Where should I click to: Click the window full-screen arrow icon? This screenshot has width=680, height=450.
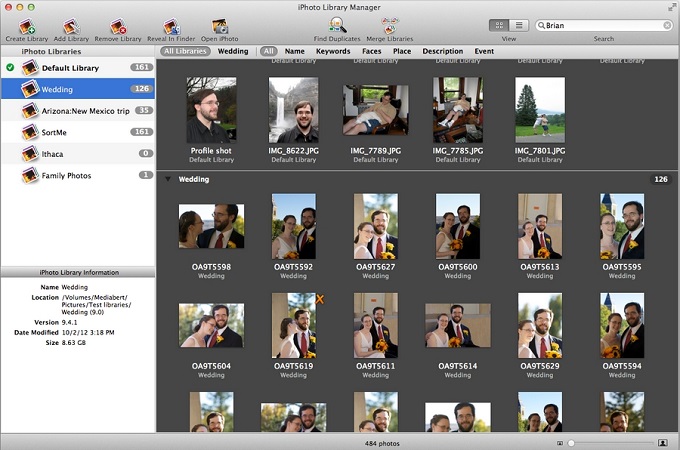(x=672, y=7)
